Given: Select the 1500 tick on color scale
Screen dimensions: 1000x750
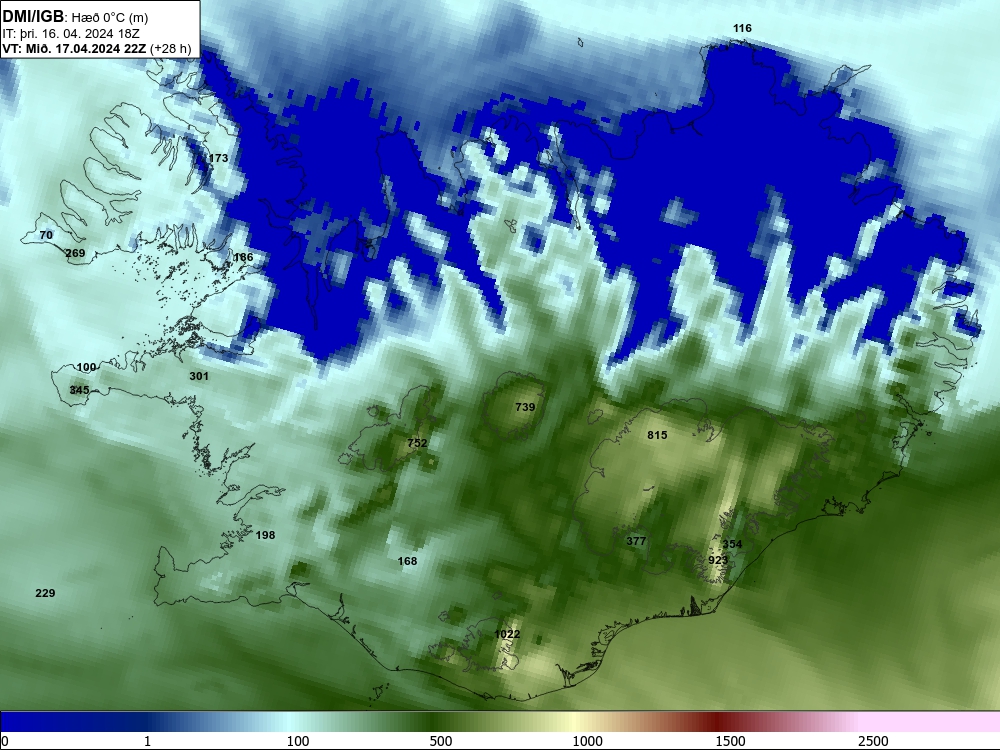Looking at the screenshot, I should tap(730, 741).
